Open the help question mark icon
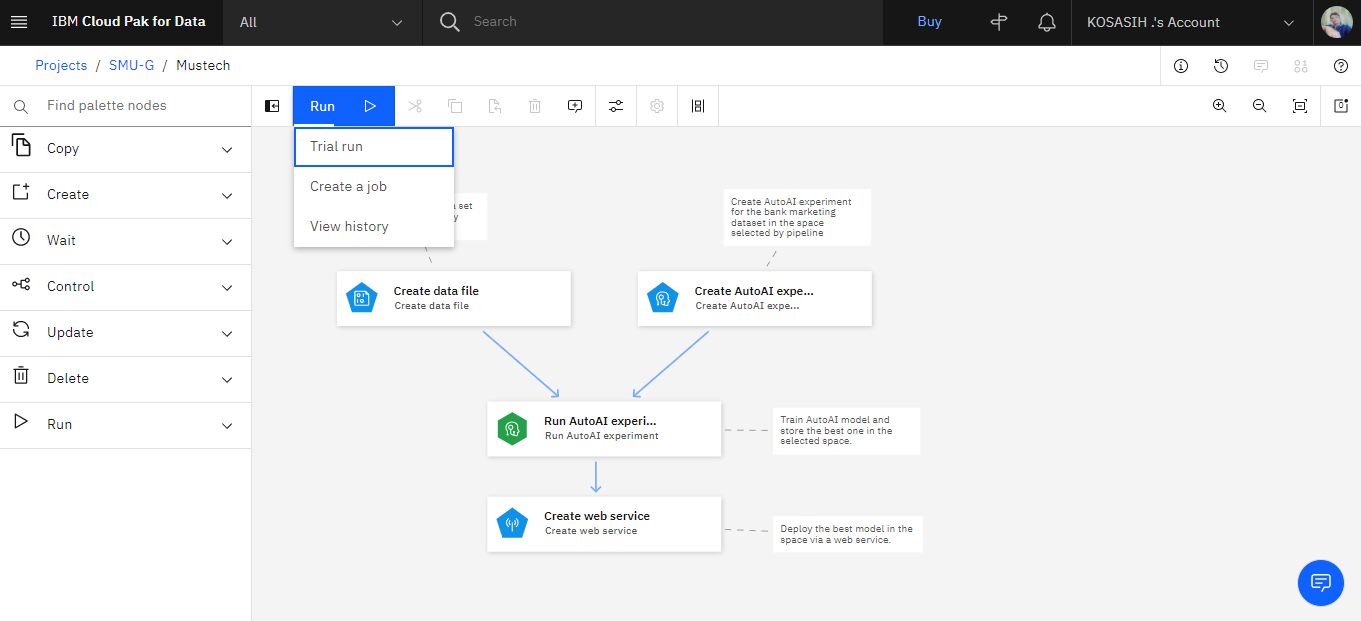The width and height of the screenshot is (1361, 621). coord(1341,66)
